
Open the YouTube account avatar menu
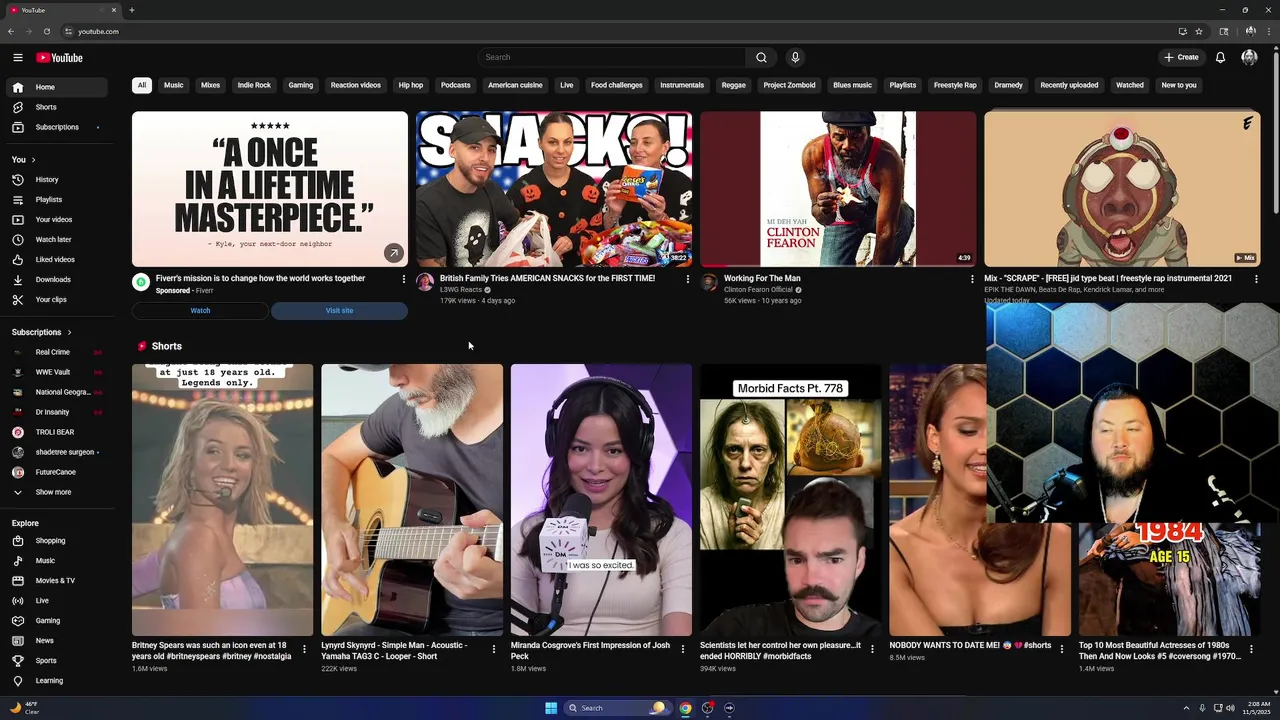[x=1249, y=57]
